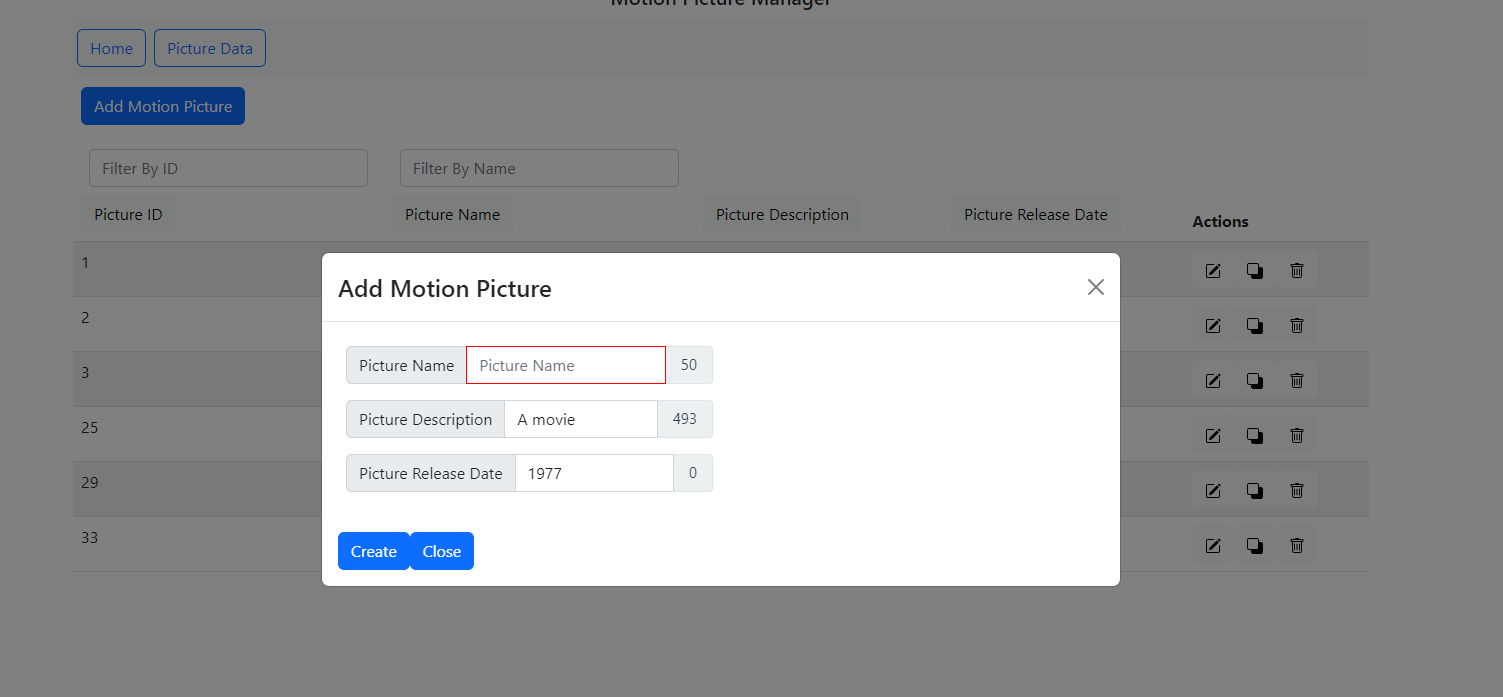
Task: Click the Picture Release Date value showing 1977
Action: point(594,473)
